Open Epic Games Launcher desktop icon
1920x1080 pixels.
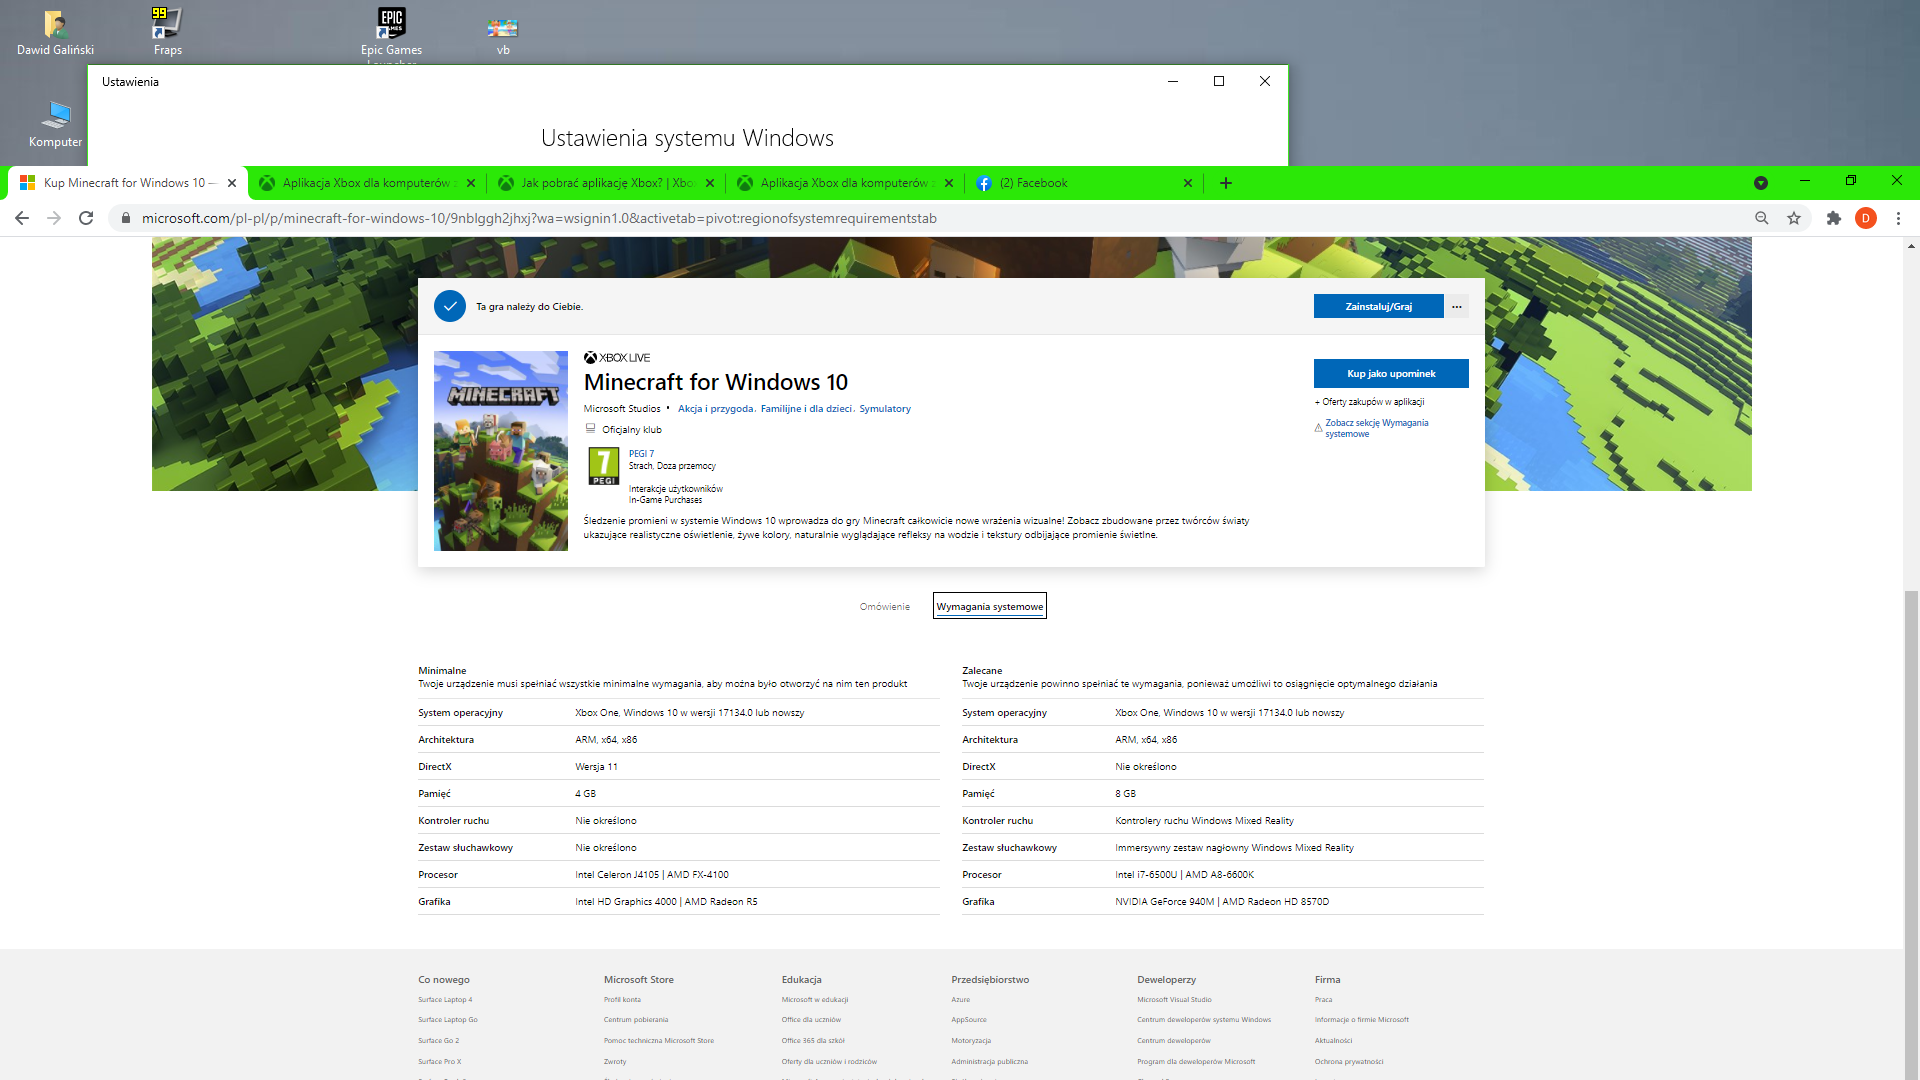(x=391, y=22)
